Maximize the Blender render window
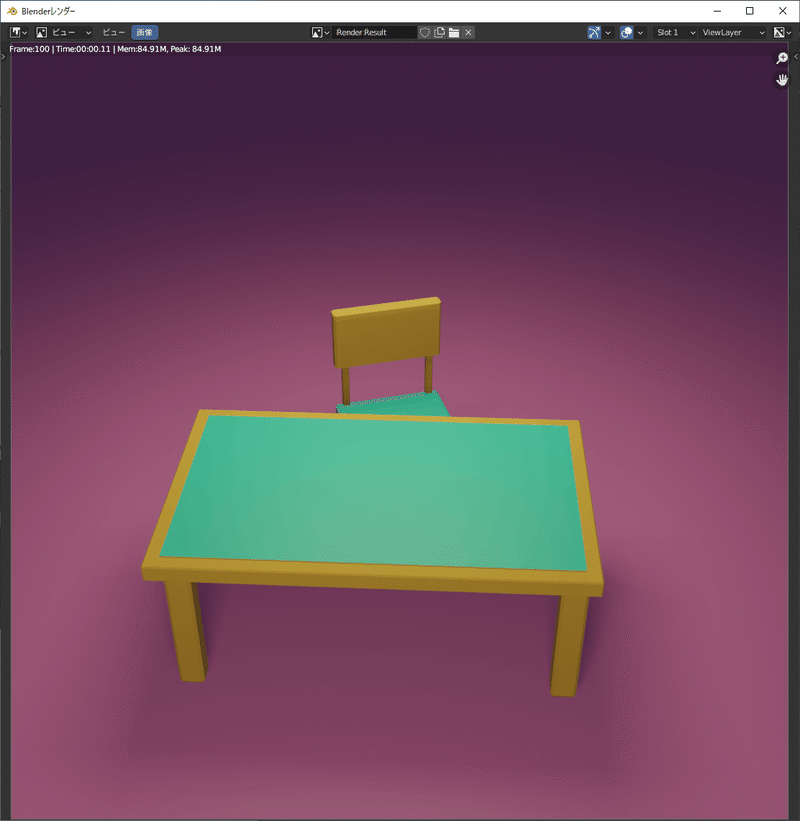Screen dimensions: 800x821 click(x=750, y=11)
